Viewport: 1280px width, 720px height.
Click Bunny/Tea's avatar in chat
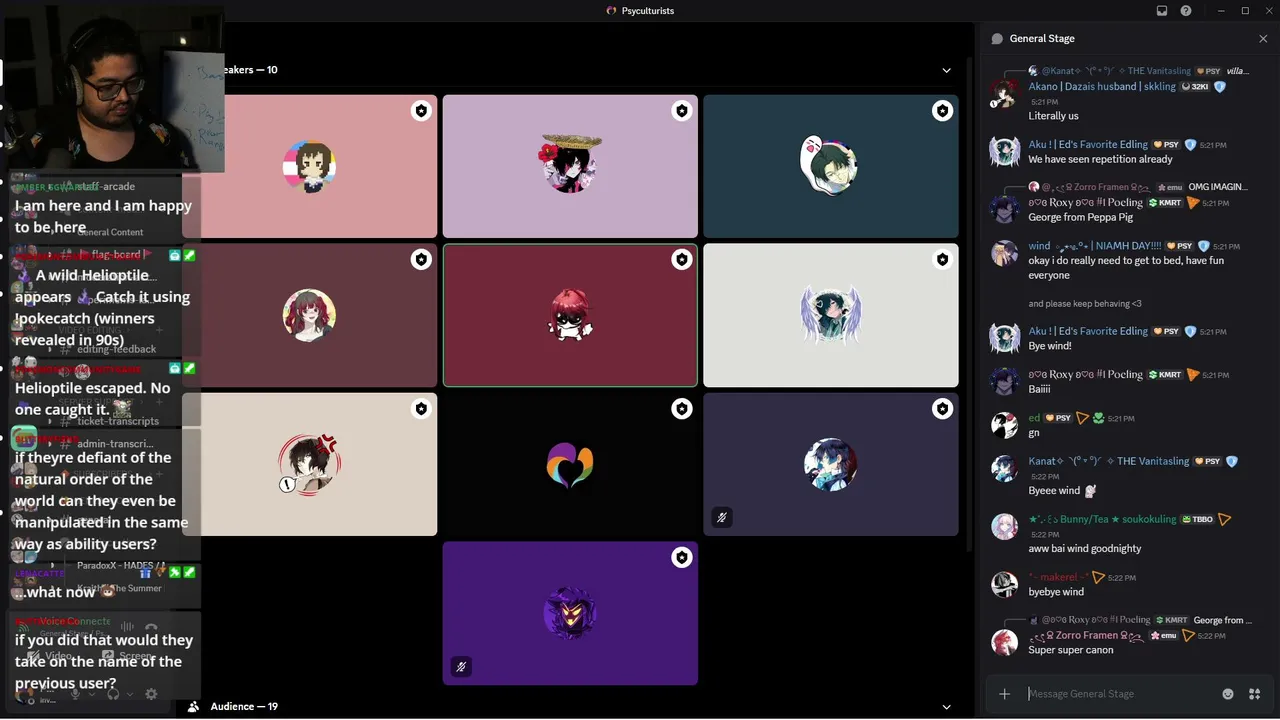[x=1004, y=527]
